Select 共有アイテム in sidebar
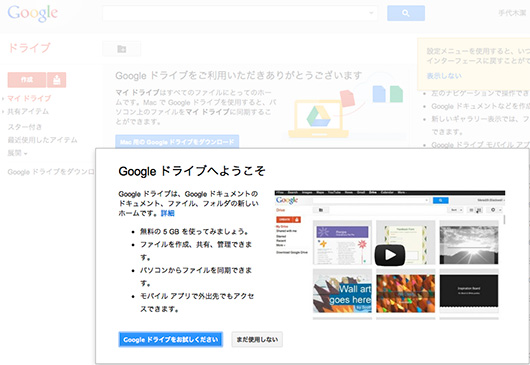This screenshot has width=530, height=365. (28, 111)
